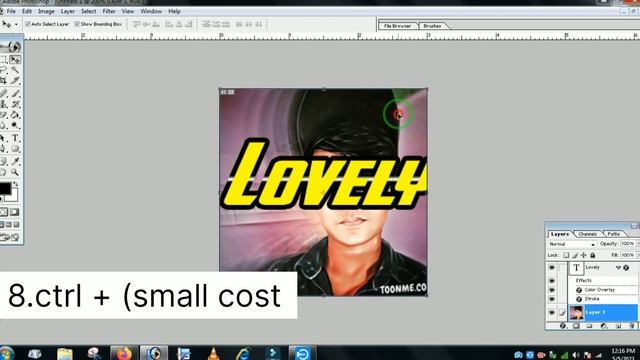The height and width of the screenshot is (360, 640).
Task: Select the History Brush tool
Action: [16, 104]
